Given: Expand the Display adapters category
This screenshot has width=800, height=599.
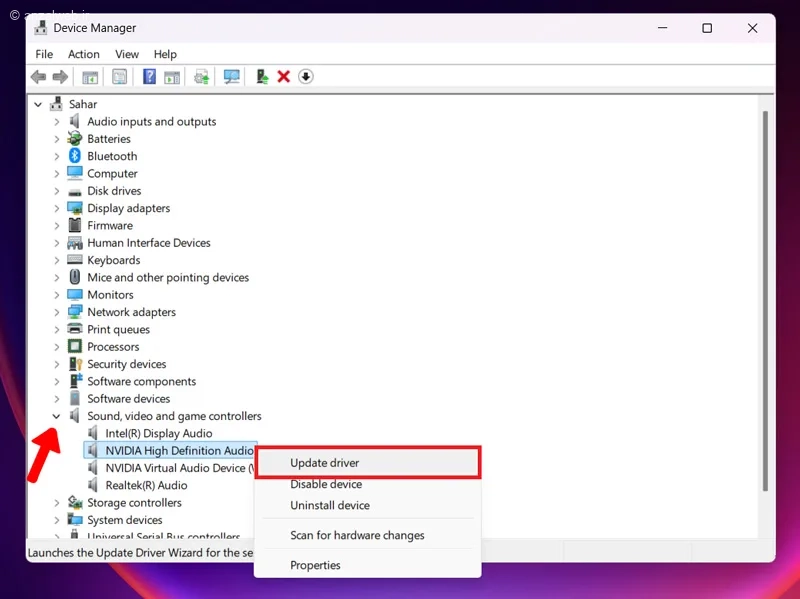Looking at the screenshot, I should click(x=57, y=208).
